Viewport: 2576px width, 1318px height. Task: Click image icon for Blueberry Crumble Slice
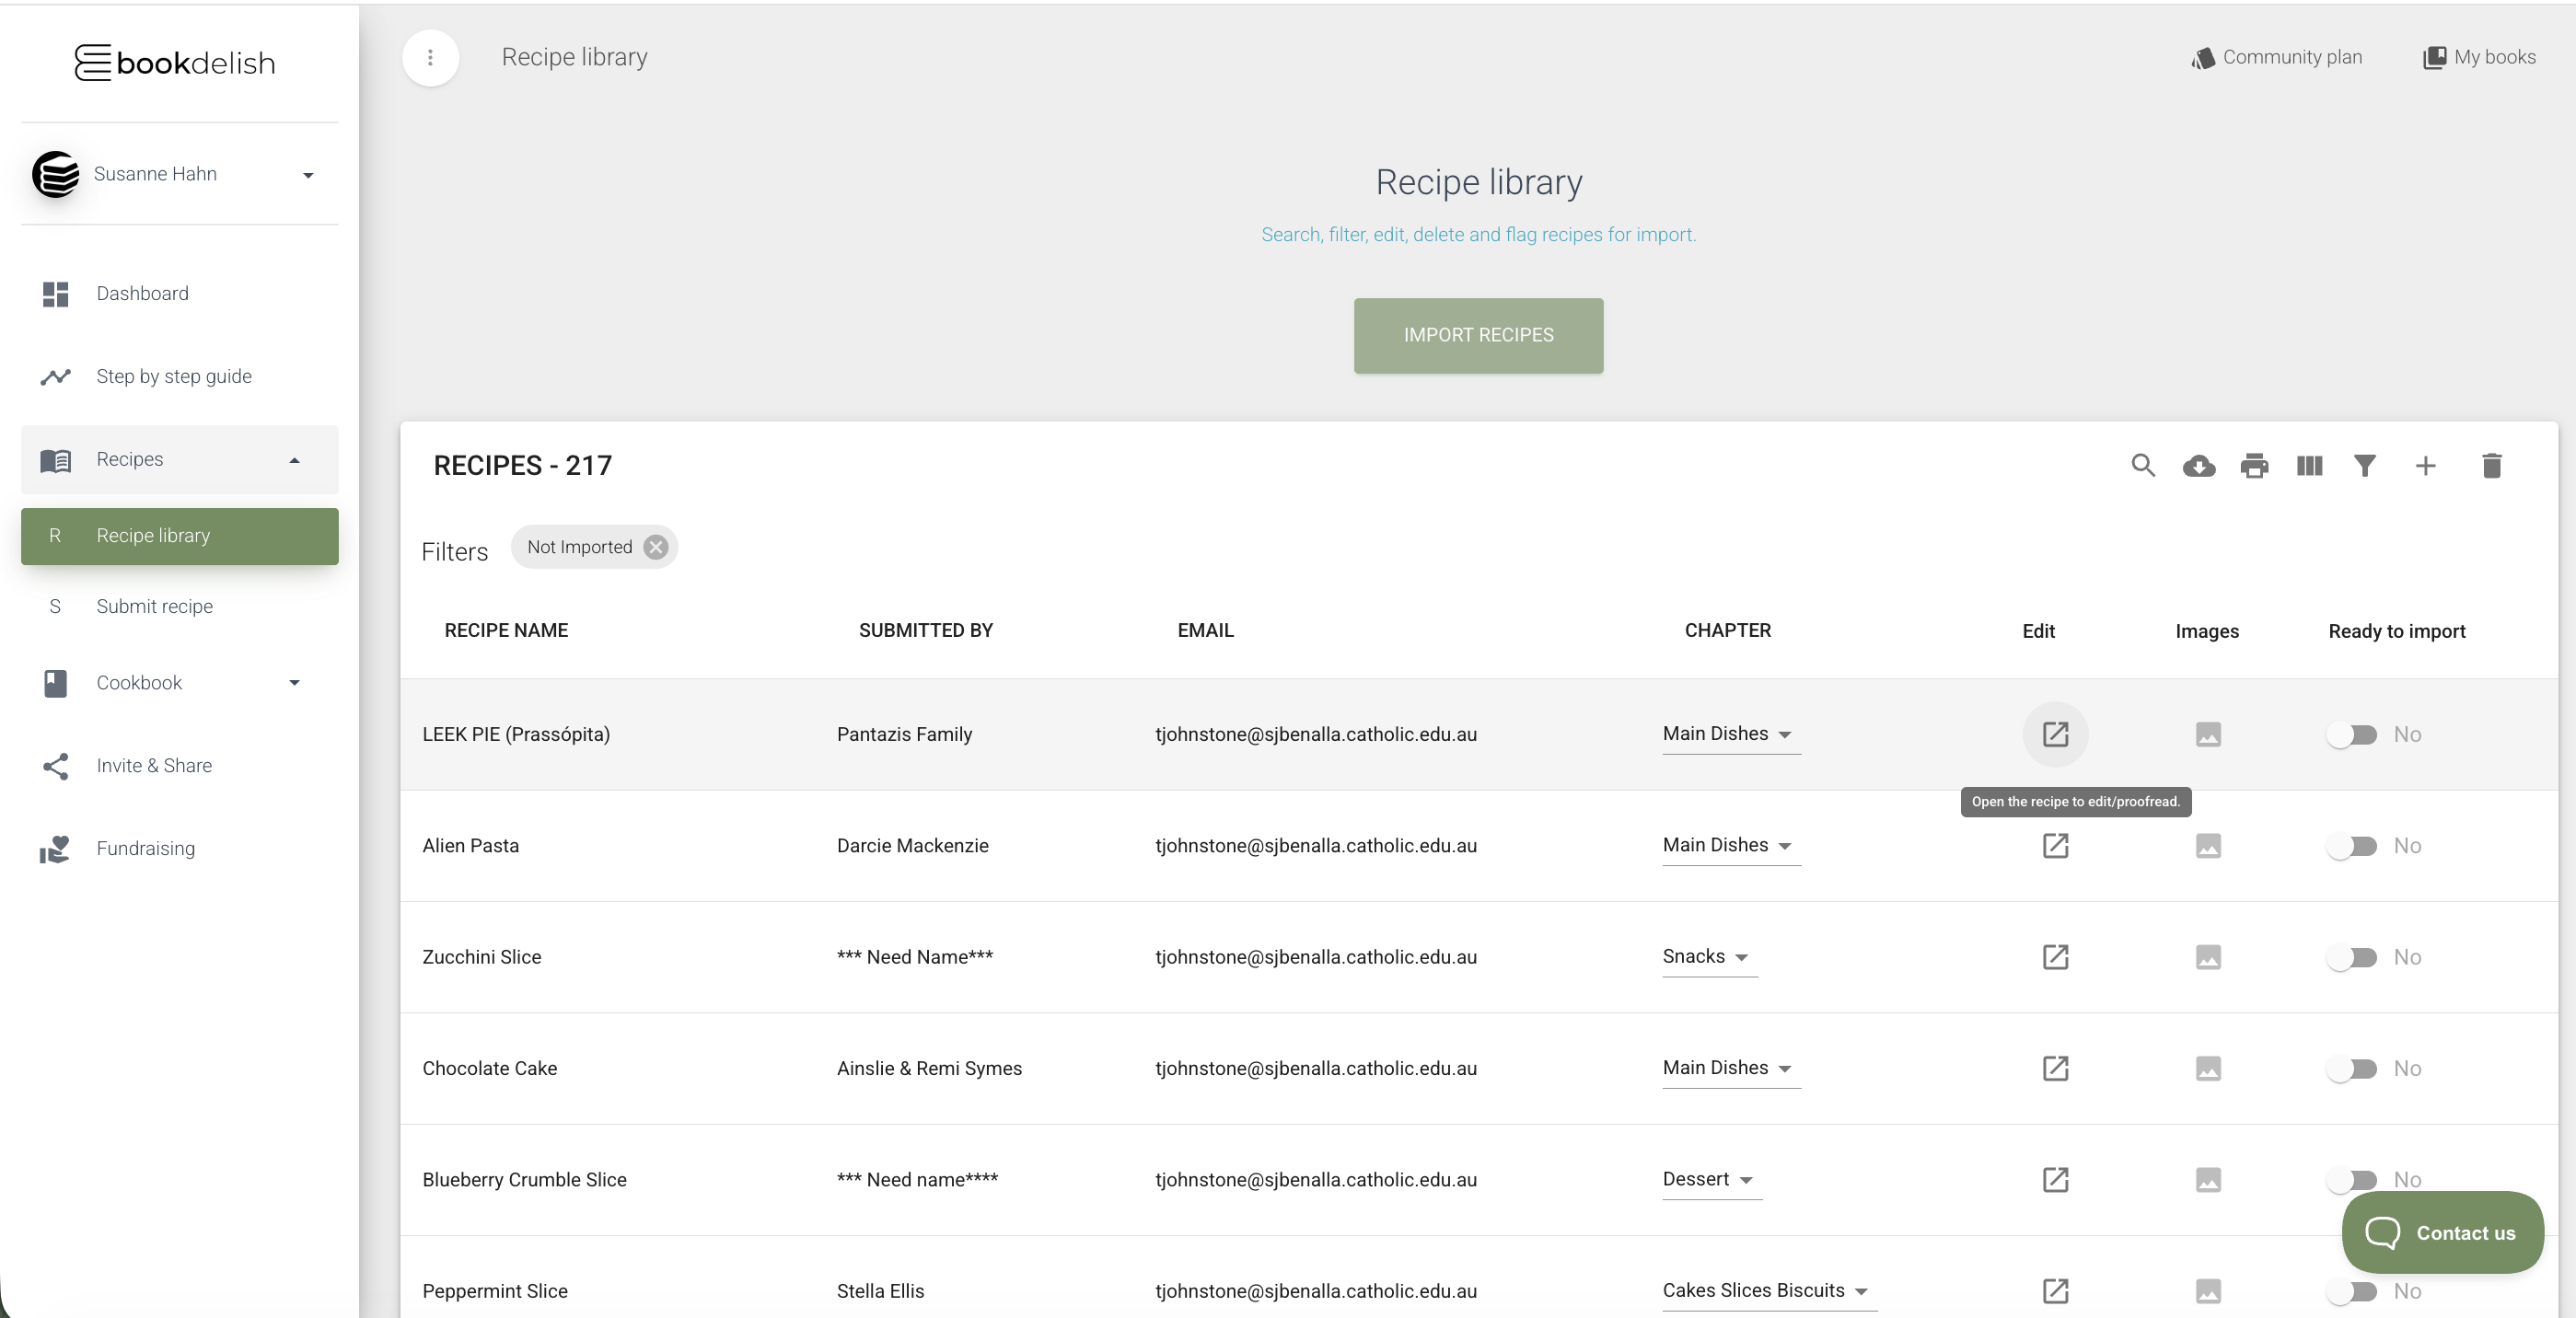(2208, 1180)
